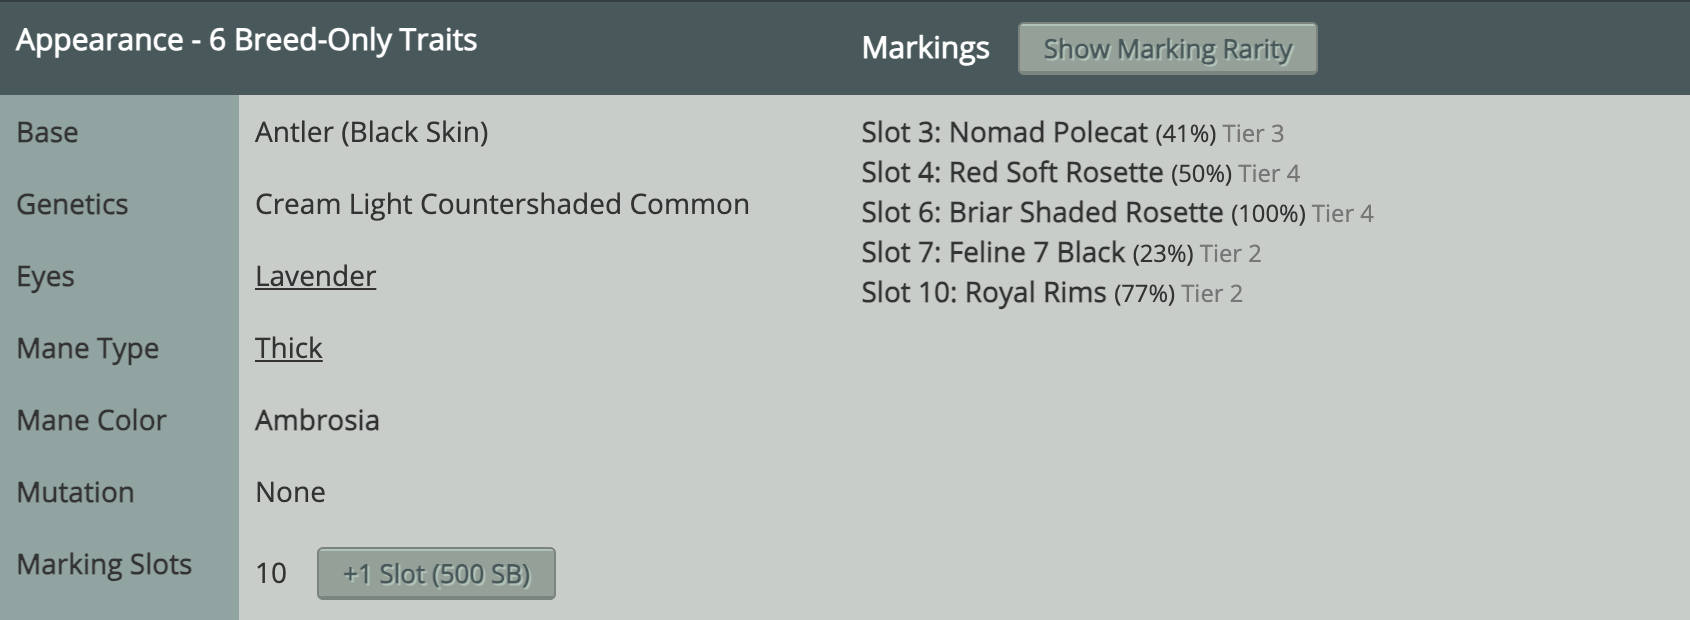
Task: Click the Marking Slots label
Action: click(104, 564)
